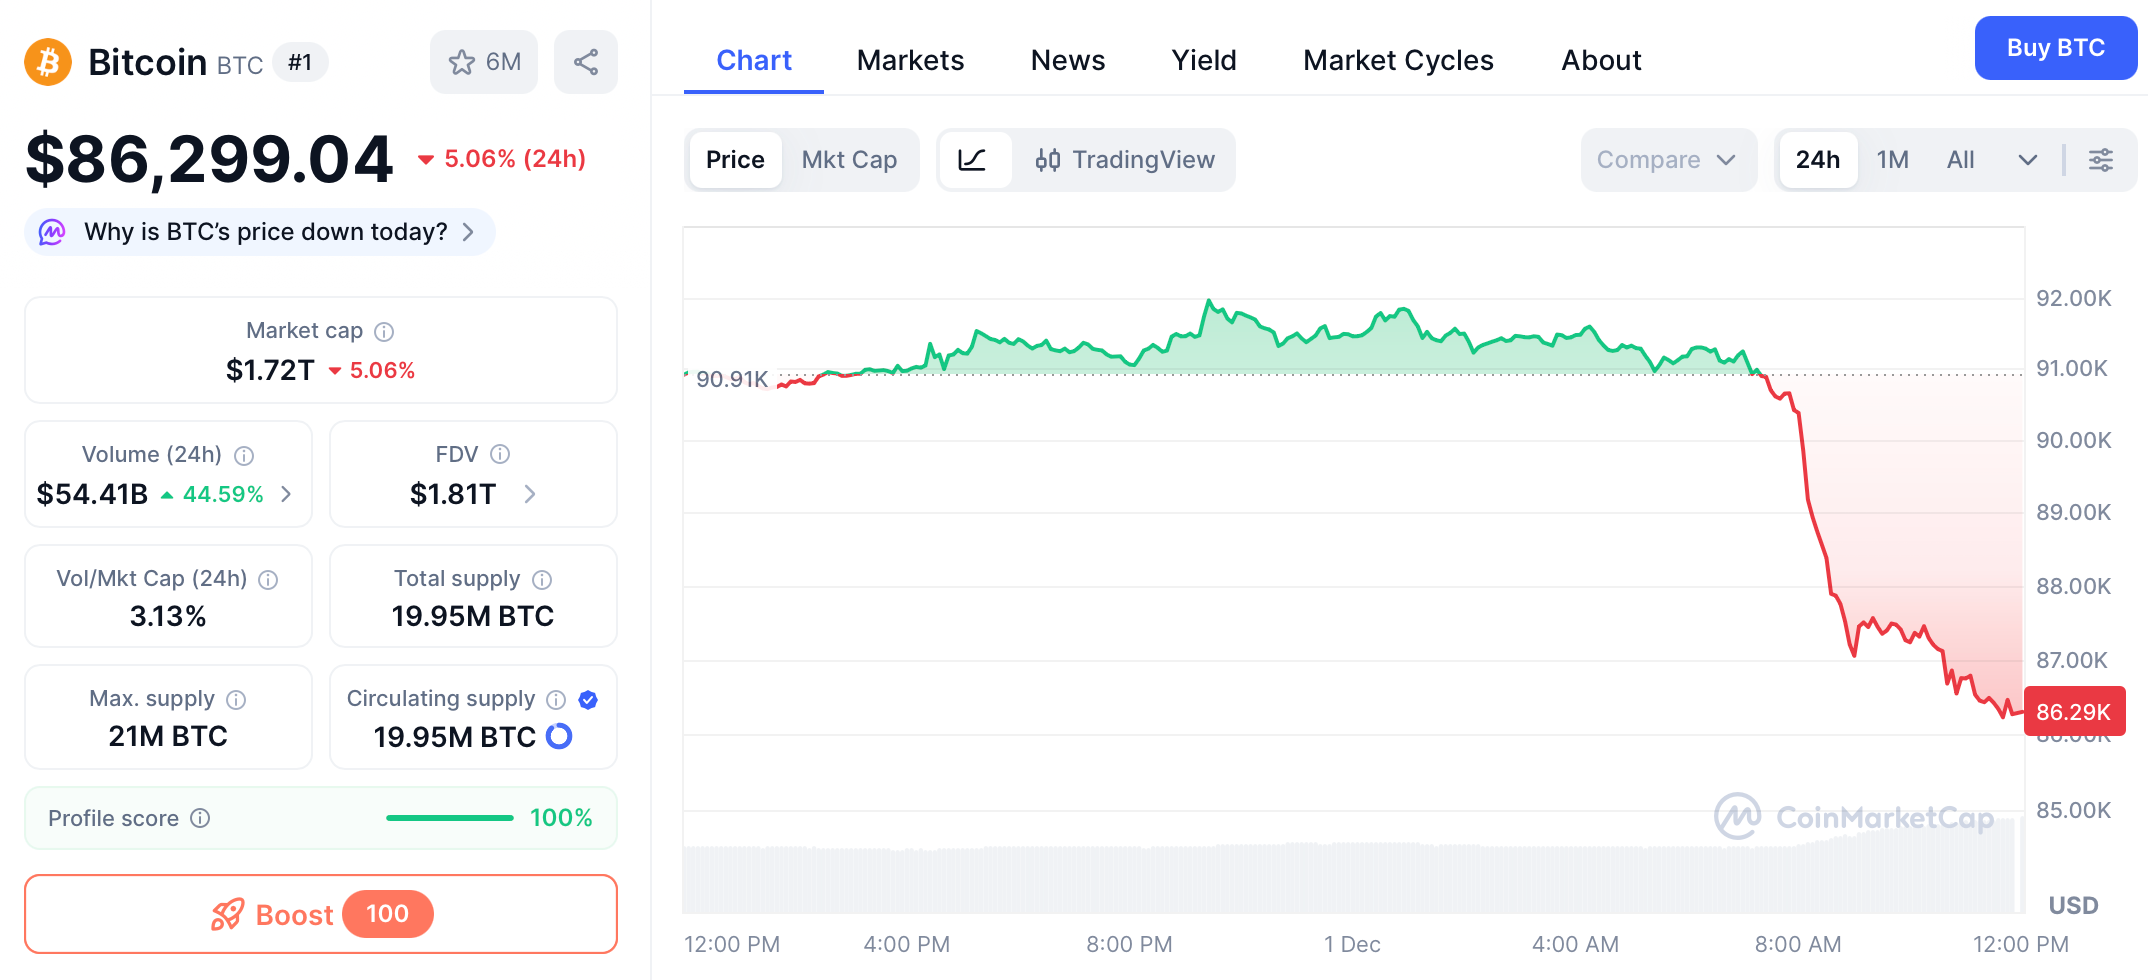Open 'Why is BTC's price down today?' link
Image resolution: width=2148 pixels, height=980 pixels.
pyautogui.click(x=265, y=231)
